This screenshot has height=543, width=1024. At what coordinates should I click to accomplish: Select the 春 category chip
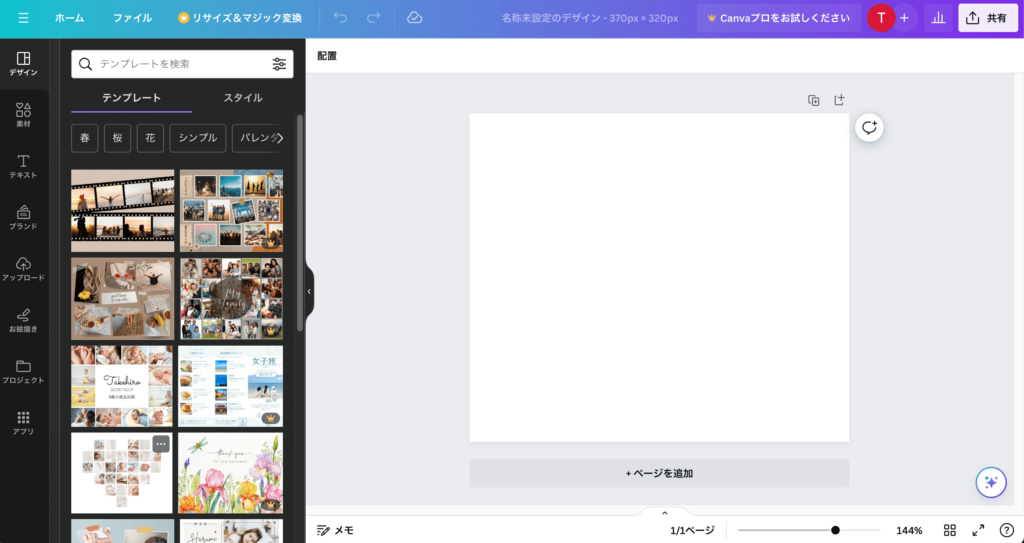[x=85, y=139]
